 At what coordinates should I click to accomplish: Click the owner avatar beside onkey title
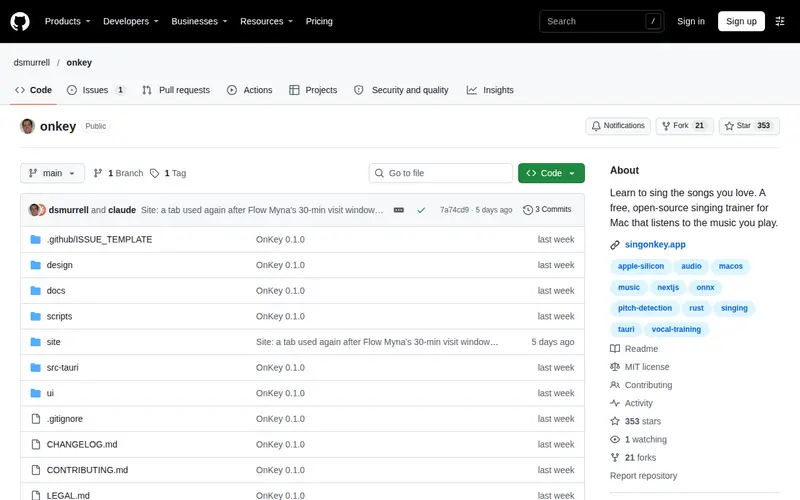pyautogui.click(x=28, y=126)
